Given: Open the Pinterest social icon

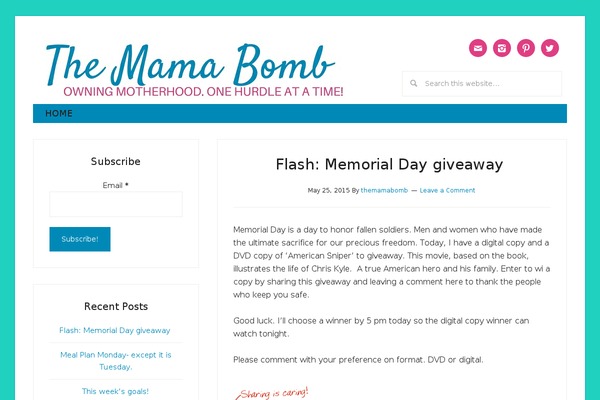Looking at the screenshot, I should (x=526, y=48).
